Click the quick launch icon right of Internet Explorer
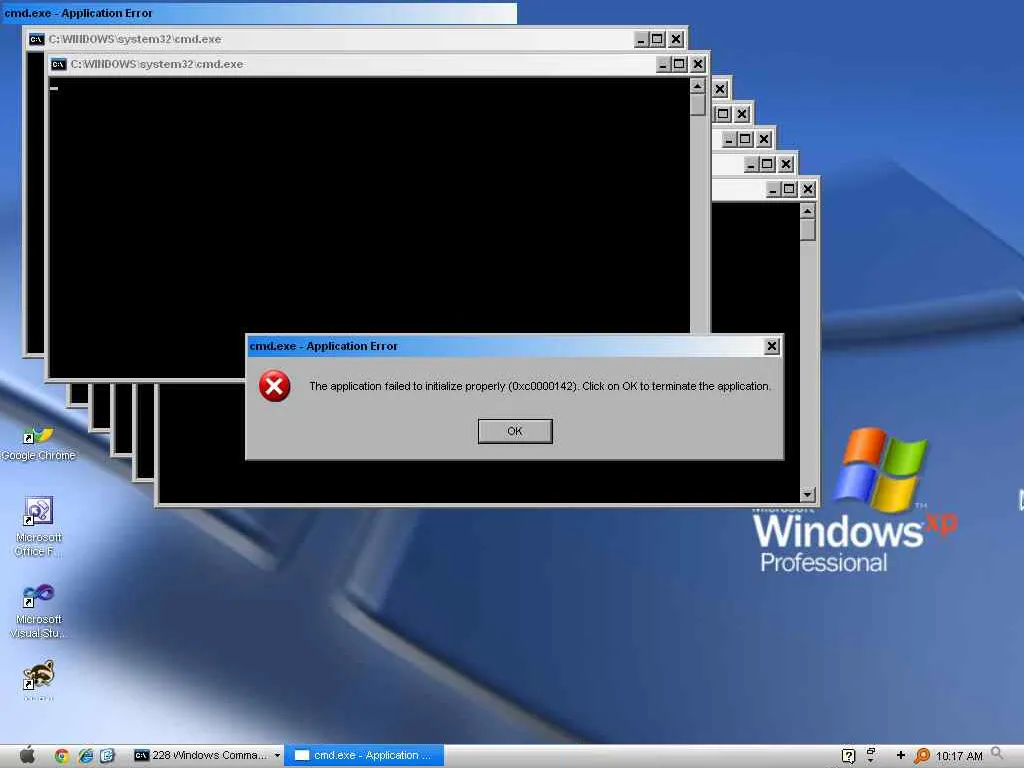 pos(107,756)
